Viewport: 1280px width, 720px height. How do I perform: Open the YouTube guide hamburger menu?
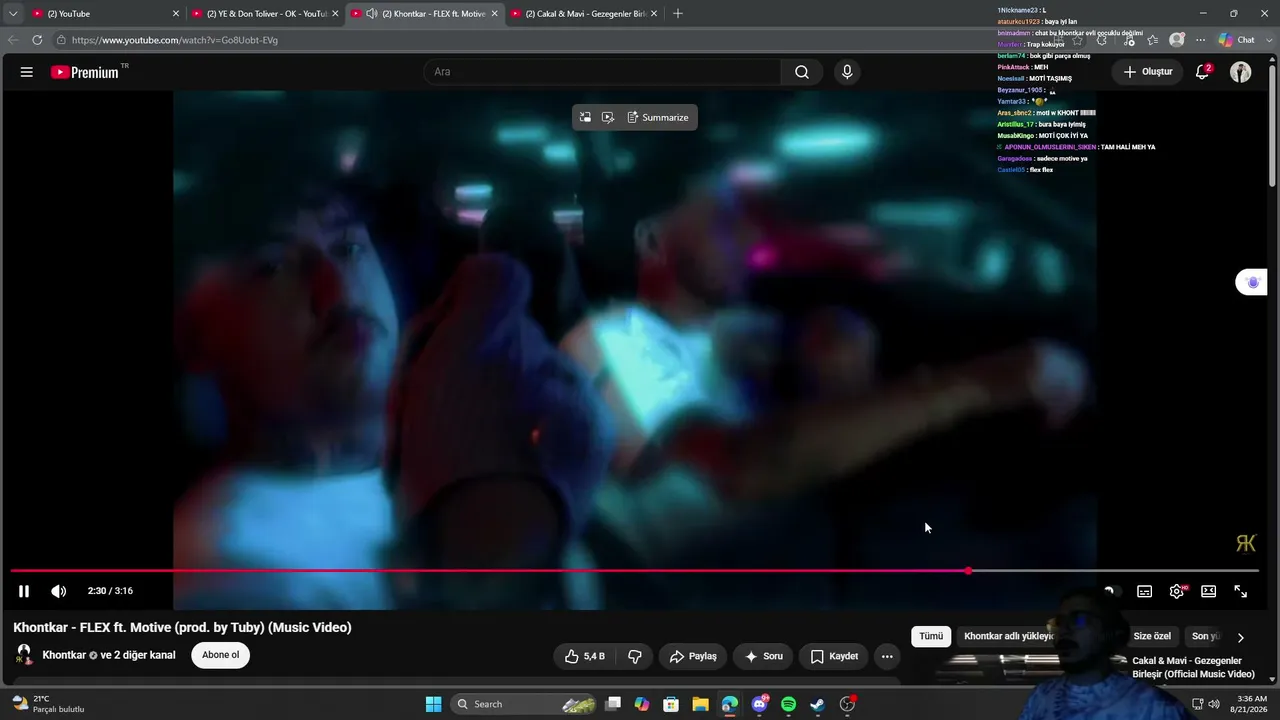point(27,72)
